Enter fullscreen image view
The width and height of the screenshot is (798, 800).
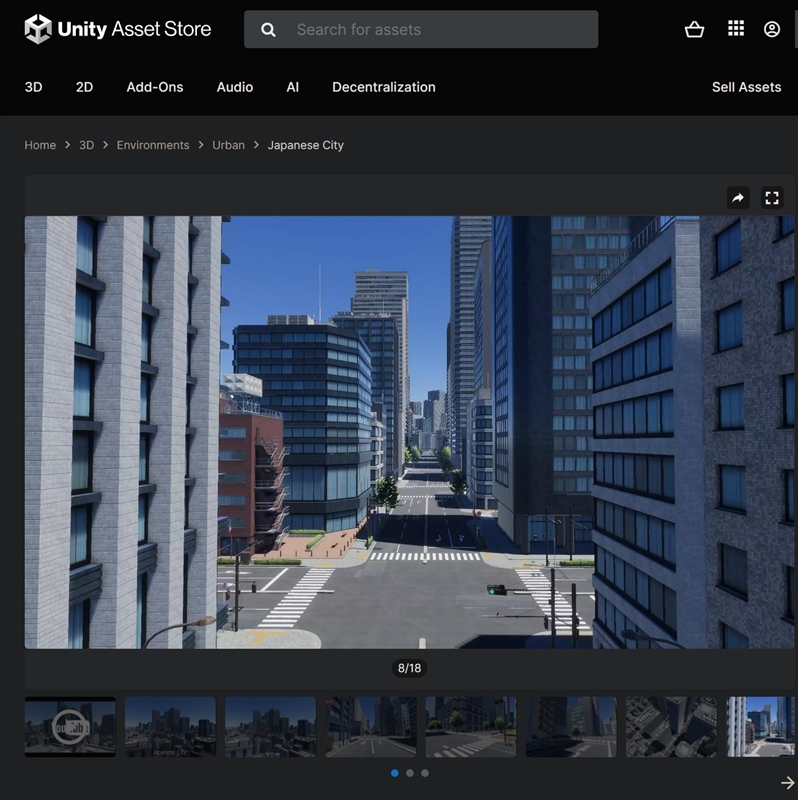(772, 198)
